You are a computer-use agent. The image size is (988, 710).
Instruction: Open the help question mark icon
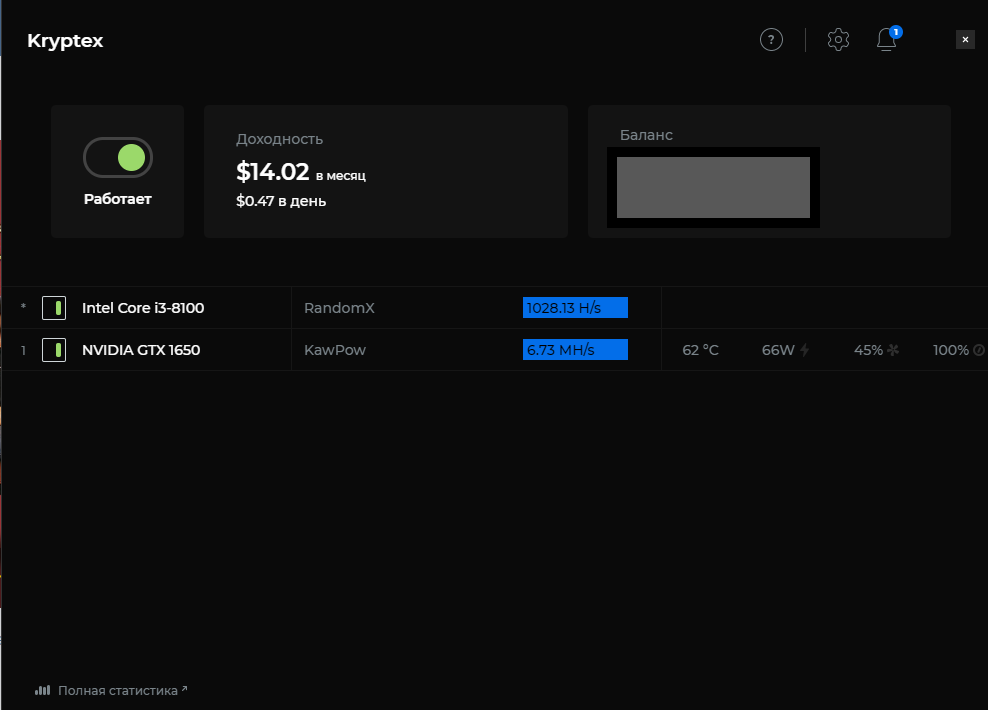click(771, 40)
